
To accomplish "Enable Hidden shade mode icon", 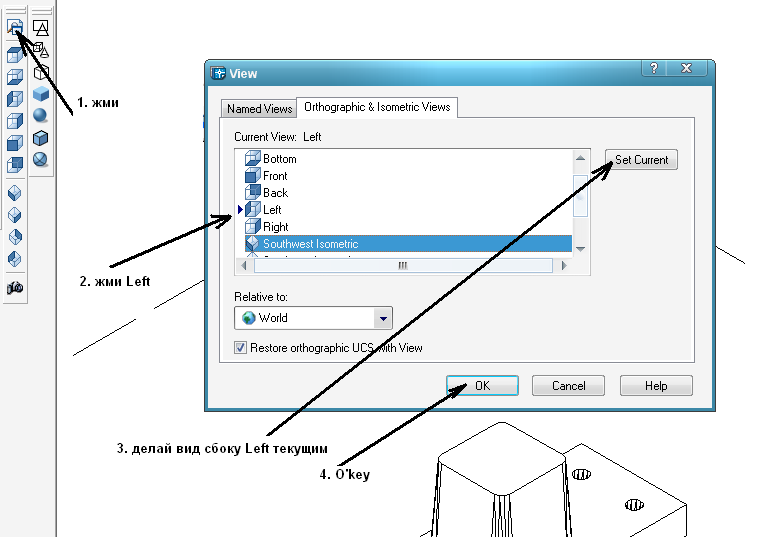I will tap(41, 72).
